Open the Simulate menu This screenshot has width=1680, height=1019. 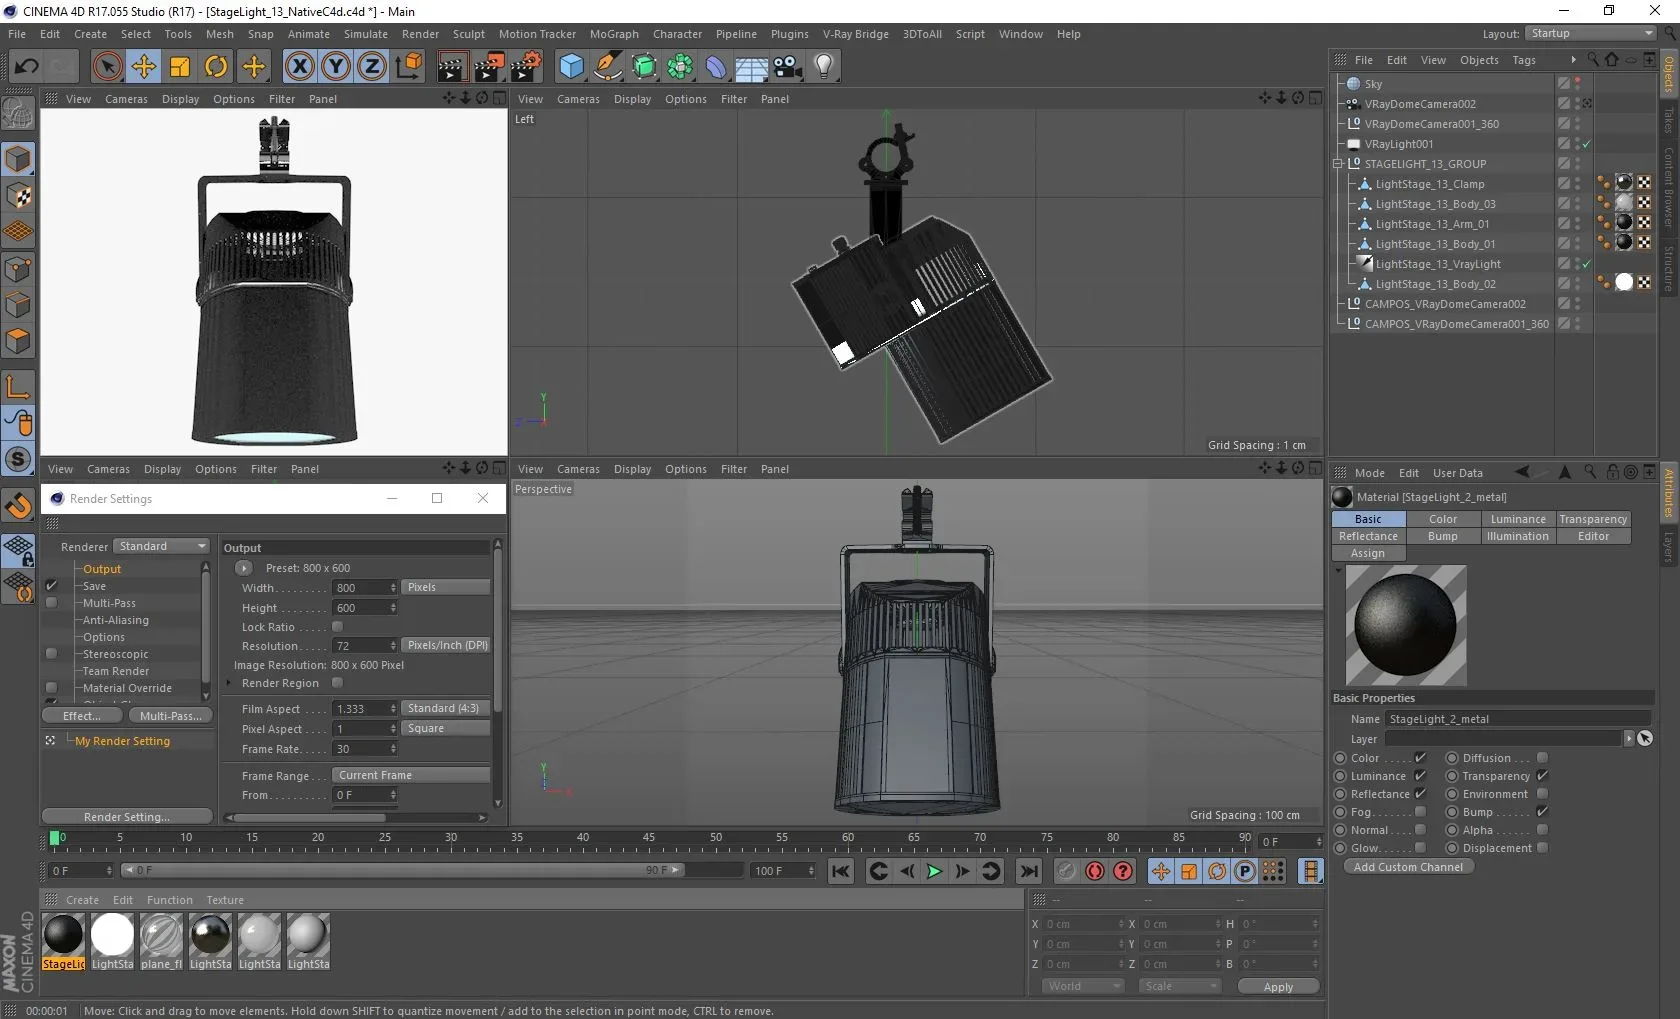366,34
